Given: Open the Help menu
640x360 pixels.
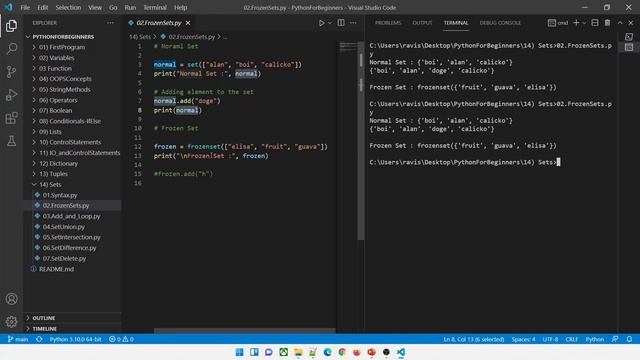Looking at the screenshot, I should coord(180,7).
